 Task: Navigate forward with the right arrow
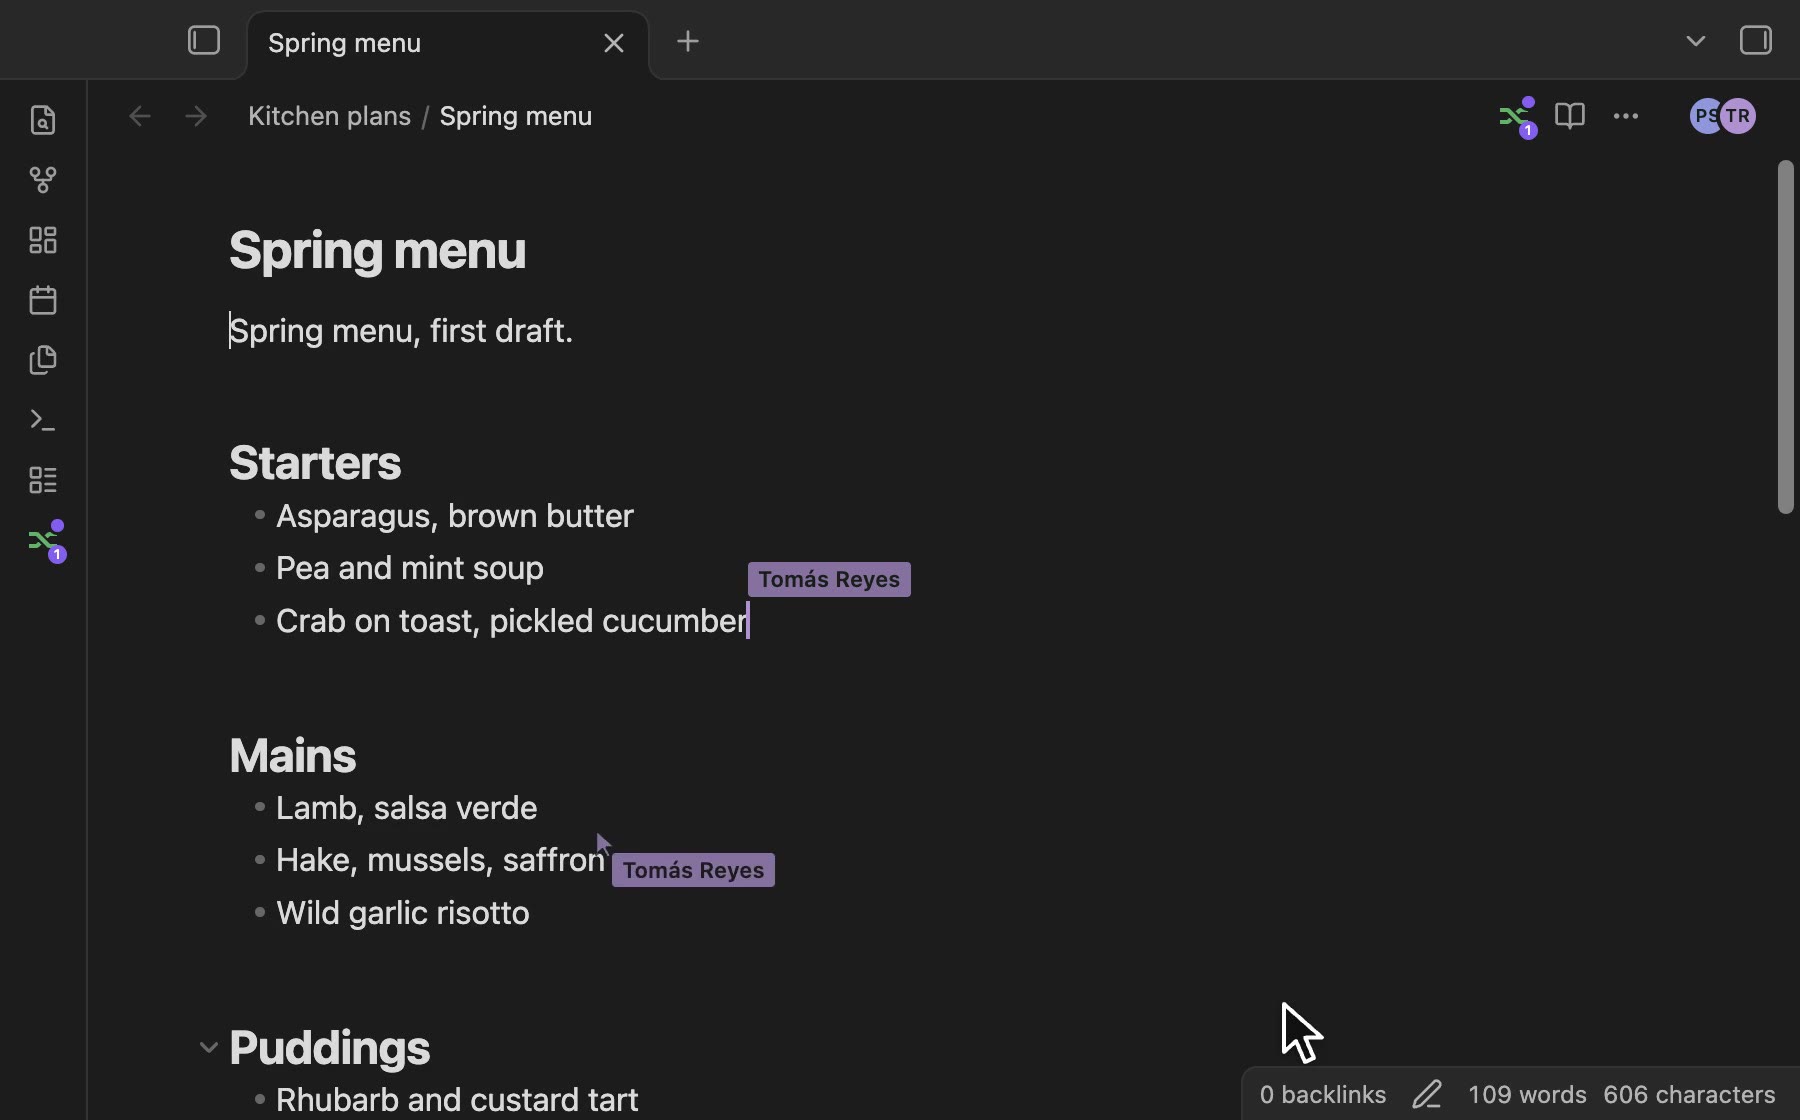point(196,117)
